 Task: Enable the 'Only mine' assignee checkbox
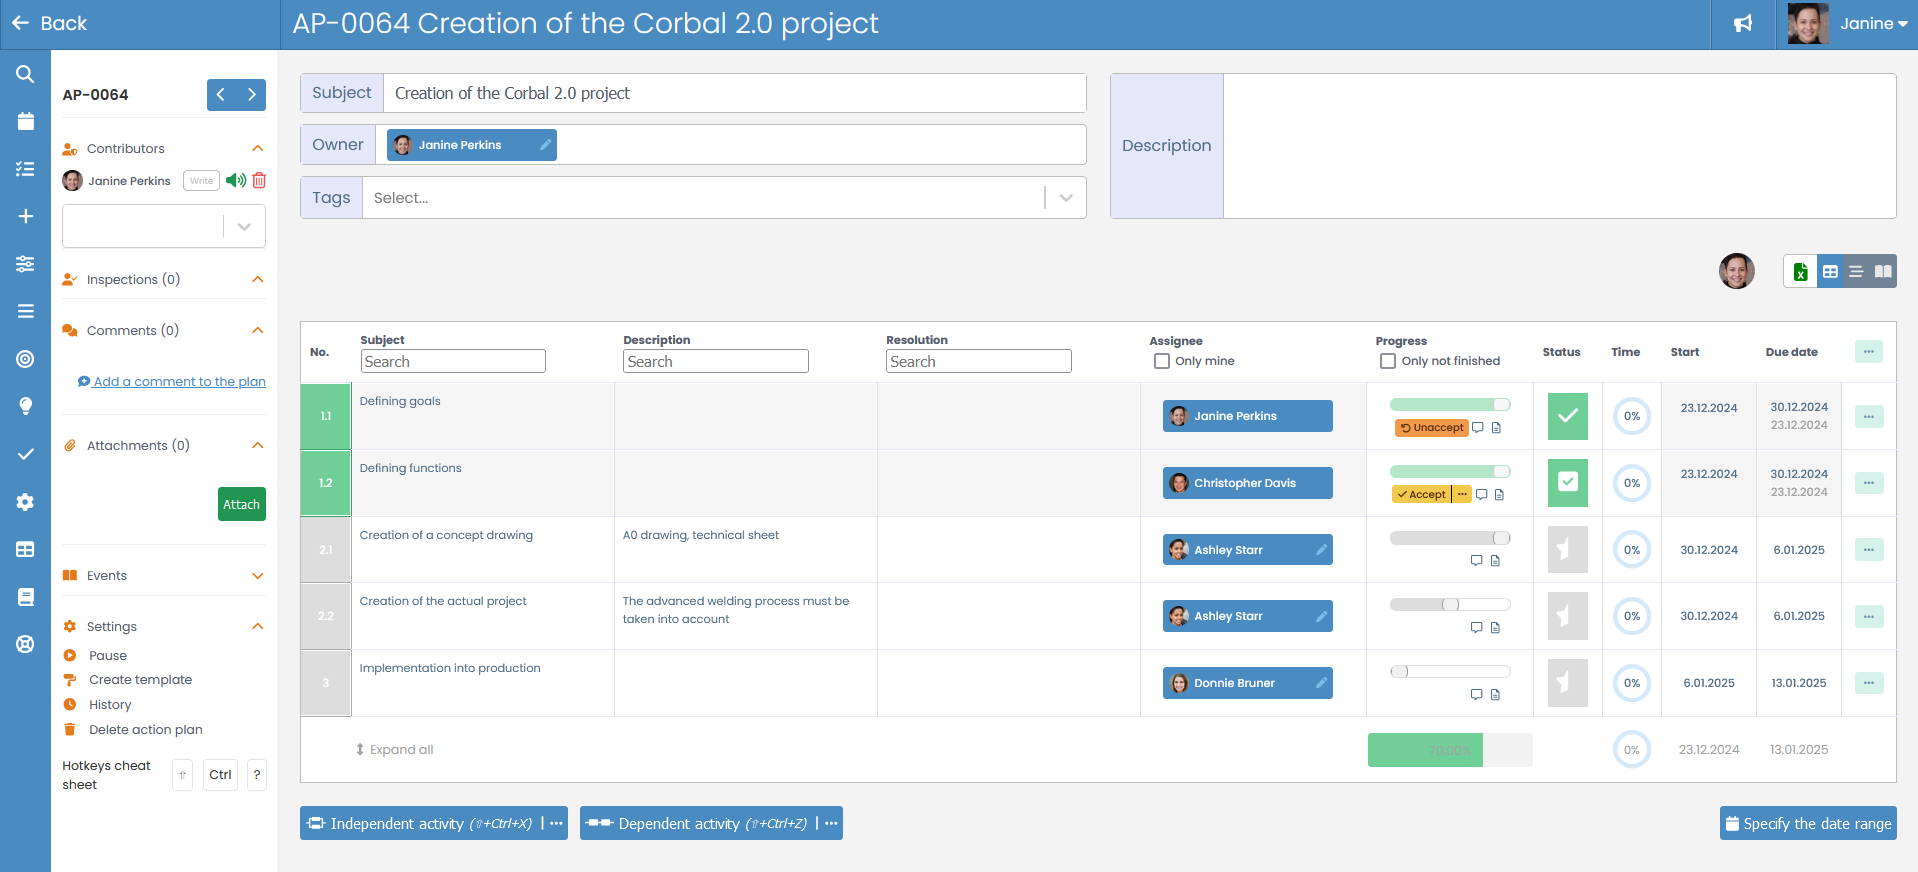point(1162,361)
